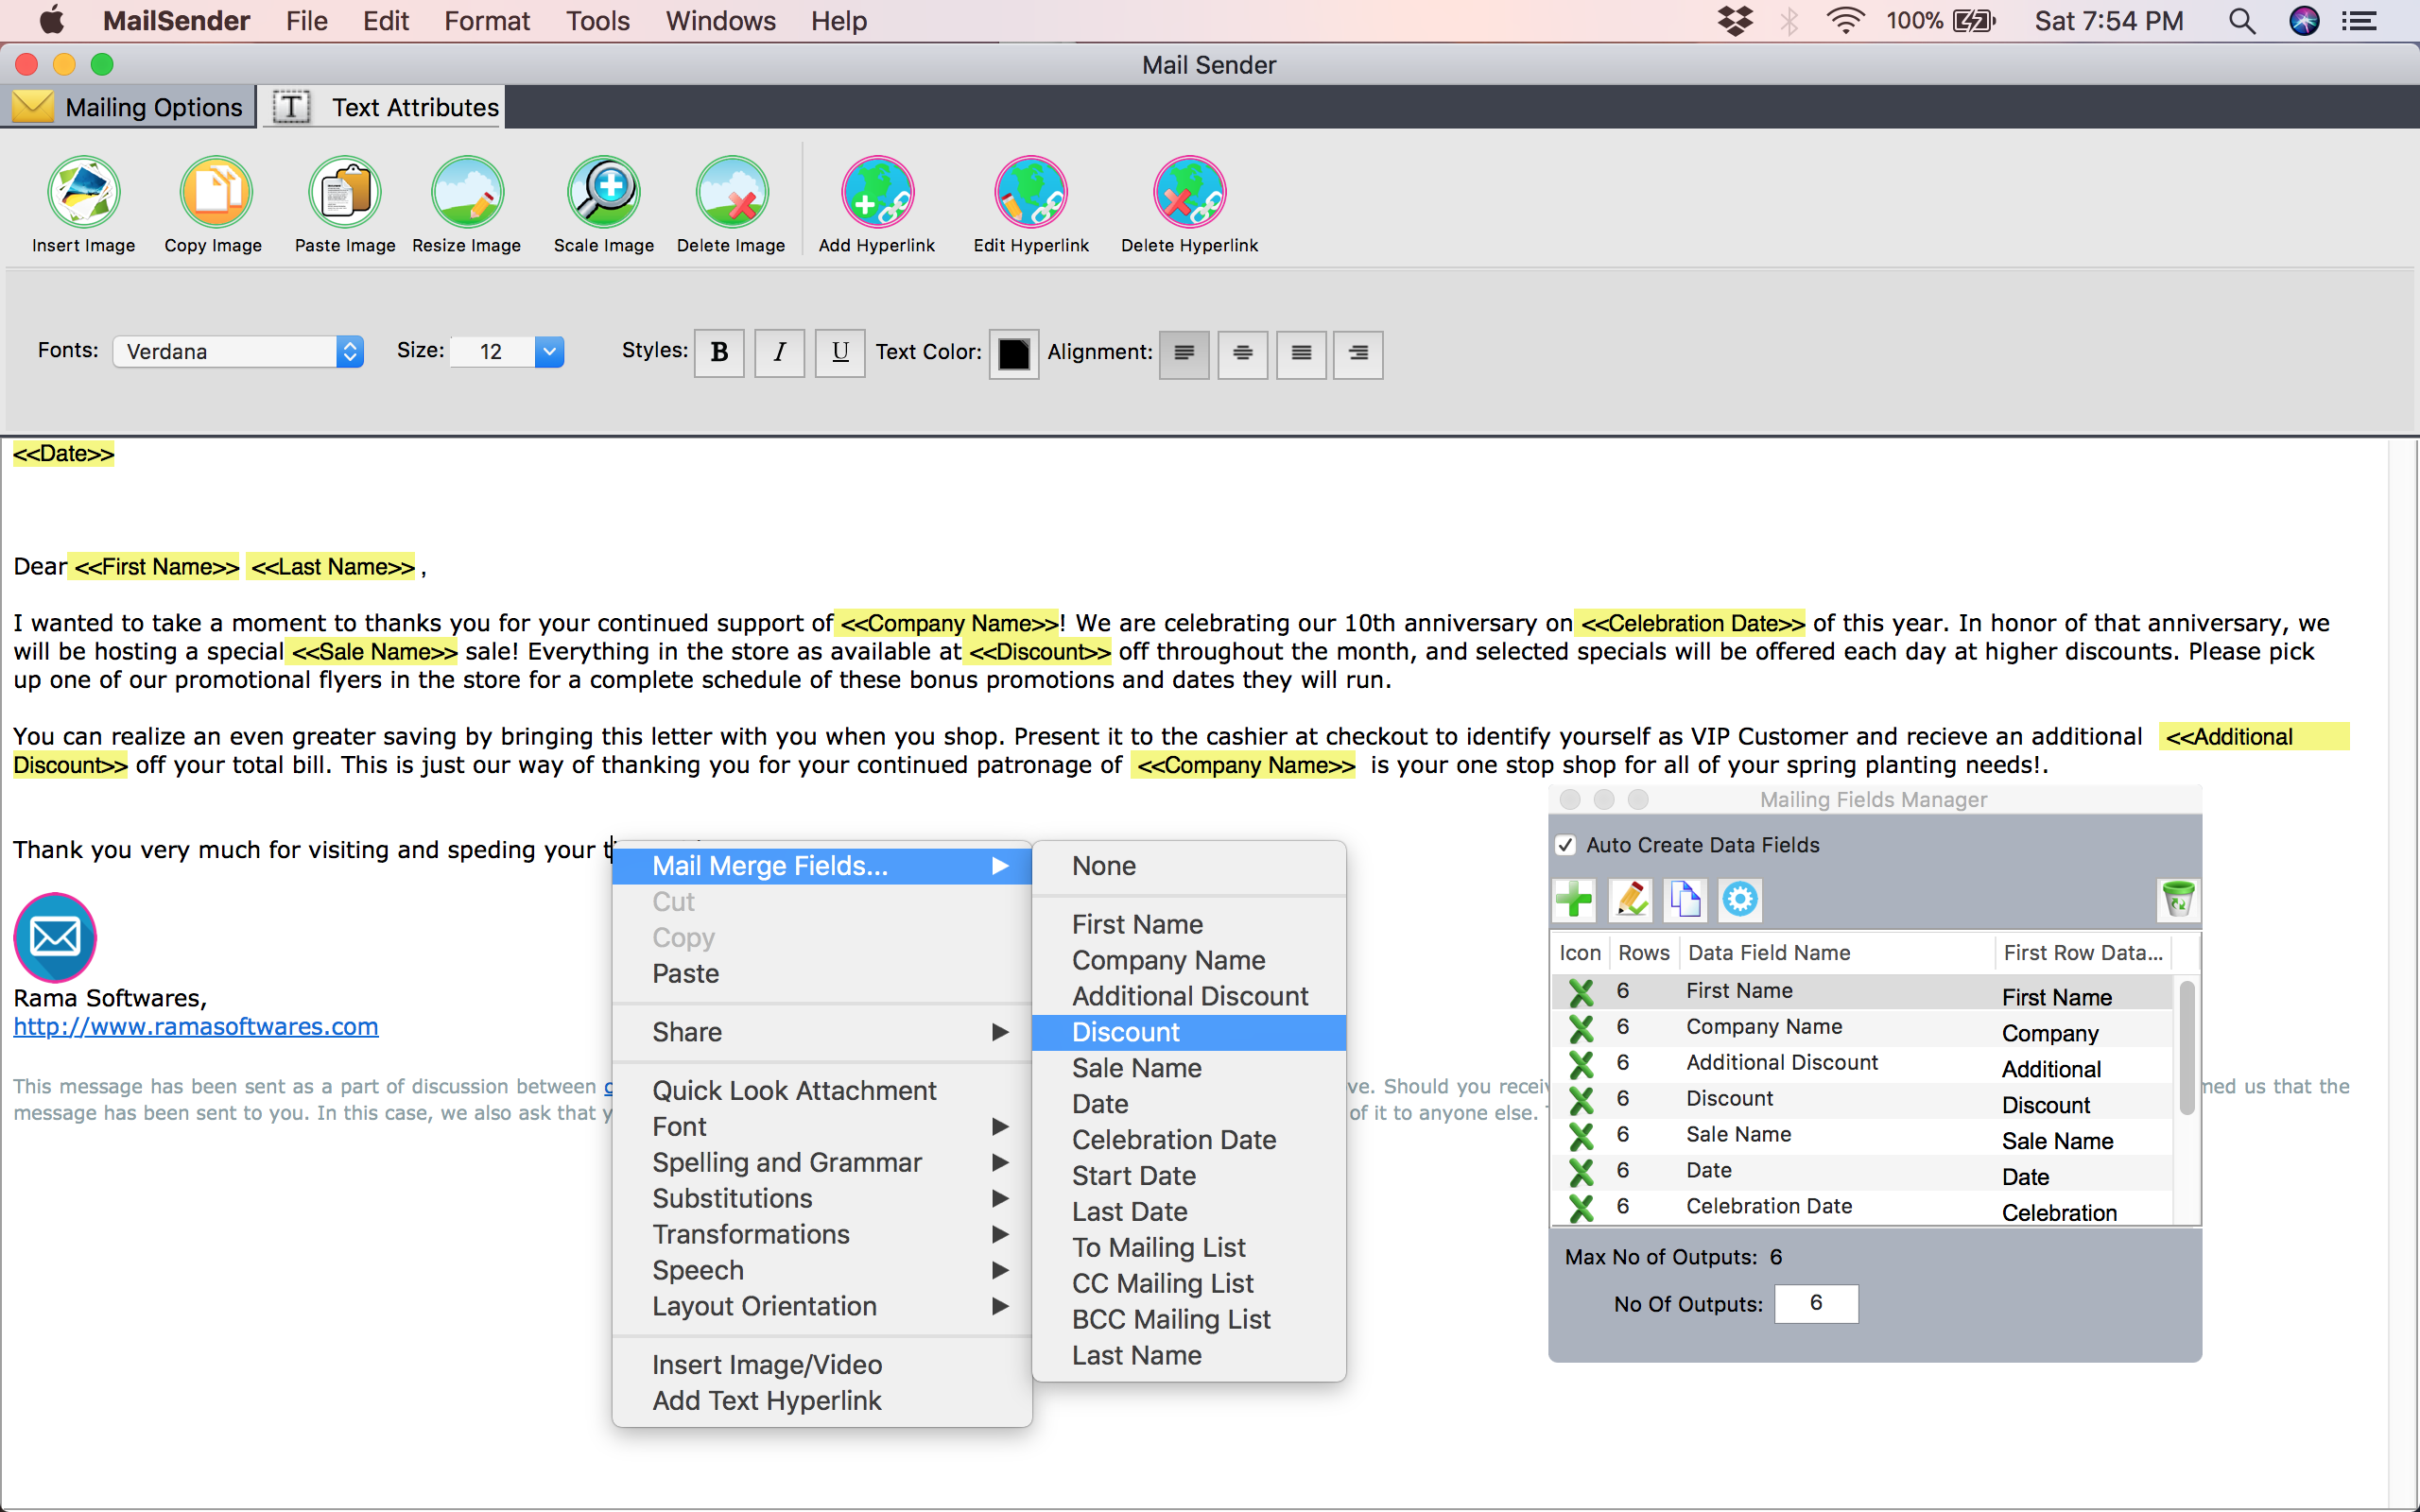Toggle Auto Create Data Fields checkbox
The image size is (2420, 1512).
click(x=1566, y=845)
